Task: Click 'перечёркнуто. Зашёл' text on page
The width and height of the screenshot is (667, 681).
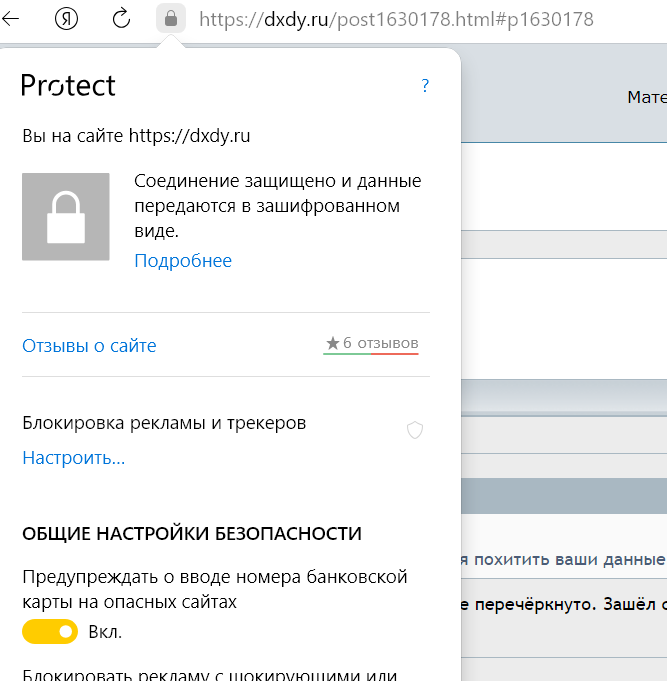Action: click(x=565, y=604)
